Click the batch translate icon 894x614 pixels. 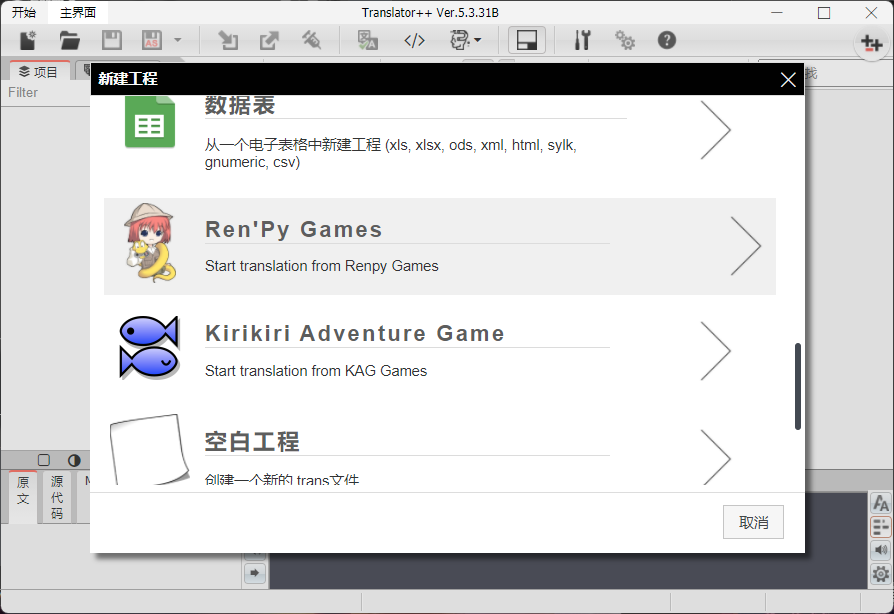367,40
